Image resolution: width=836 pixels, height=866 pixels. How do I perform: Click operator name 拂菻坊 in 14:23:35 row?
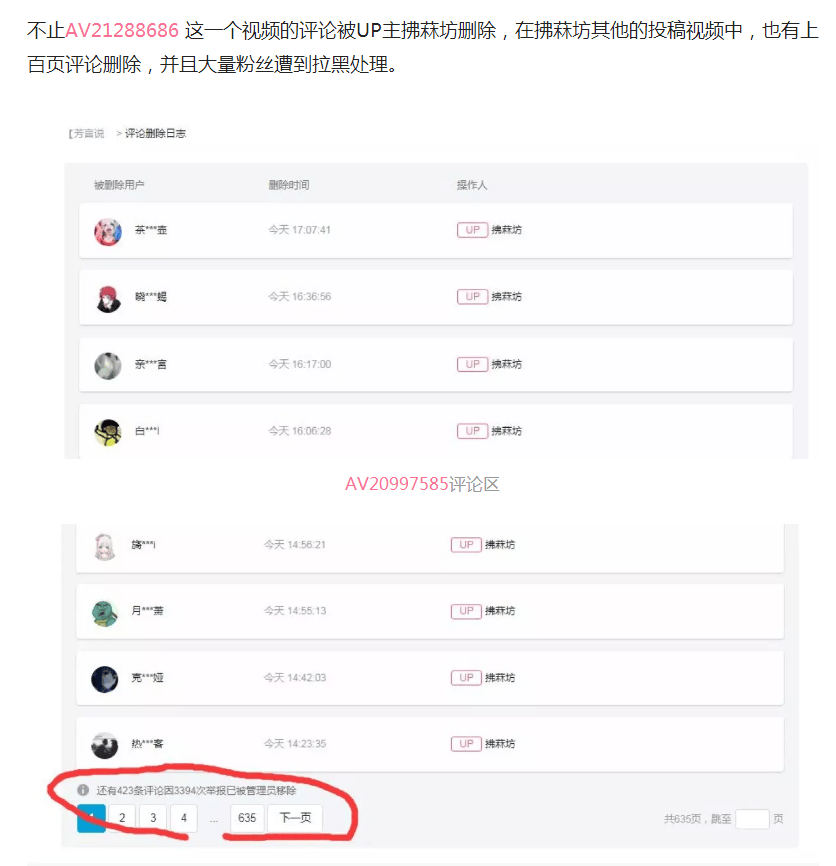[x=500, y=744]
